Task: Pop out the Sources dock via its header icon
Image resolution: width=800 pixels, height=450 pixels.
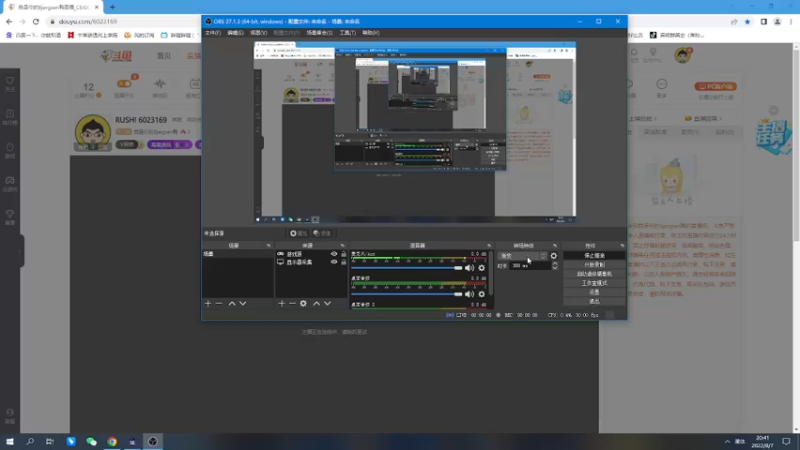Action: pyautogui.click(x=342, y=245)
